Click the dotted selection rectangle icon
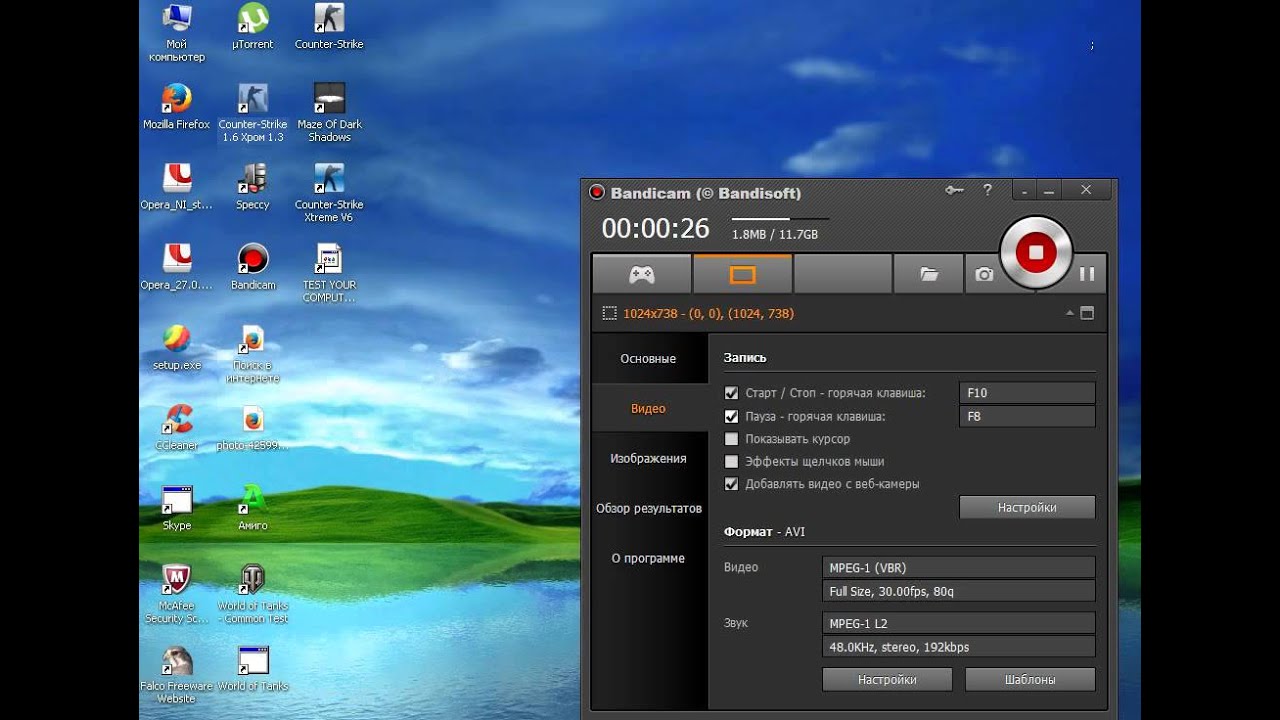This screenshot has height=720, width=1280. tap(609, 313)
